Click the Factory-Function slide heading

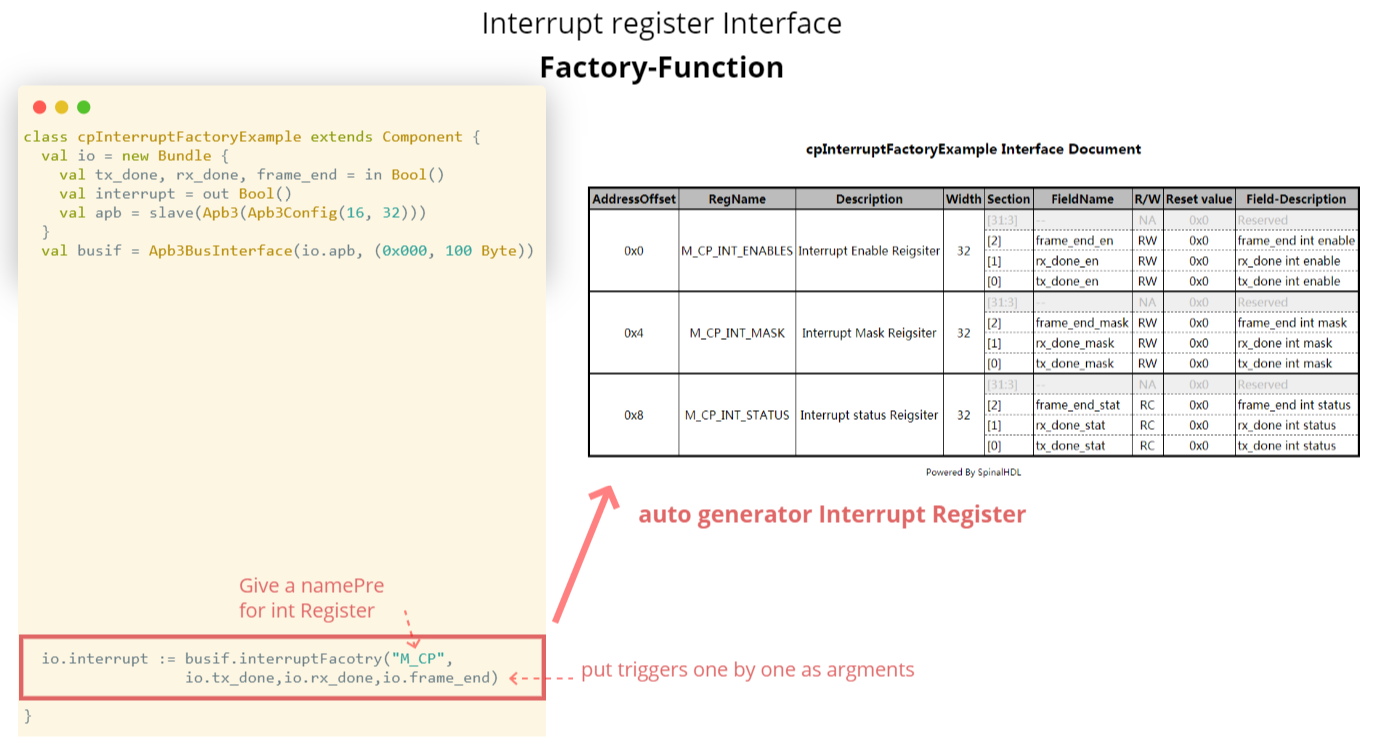(661, 67)
